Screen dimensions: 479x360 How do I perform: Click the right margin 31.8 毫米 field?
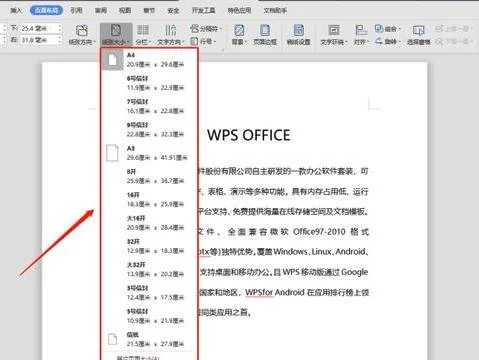[x=38, y=40]
